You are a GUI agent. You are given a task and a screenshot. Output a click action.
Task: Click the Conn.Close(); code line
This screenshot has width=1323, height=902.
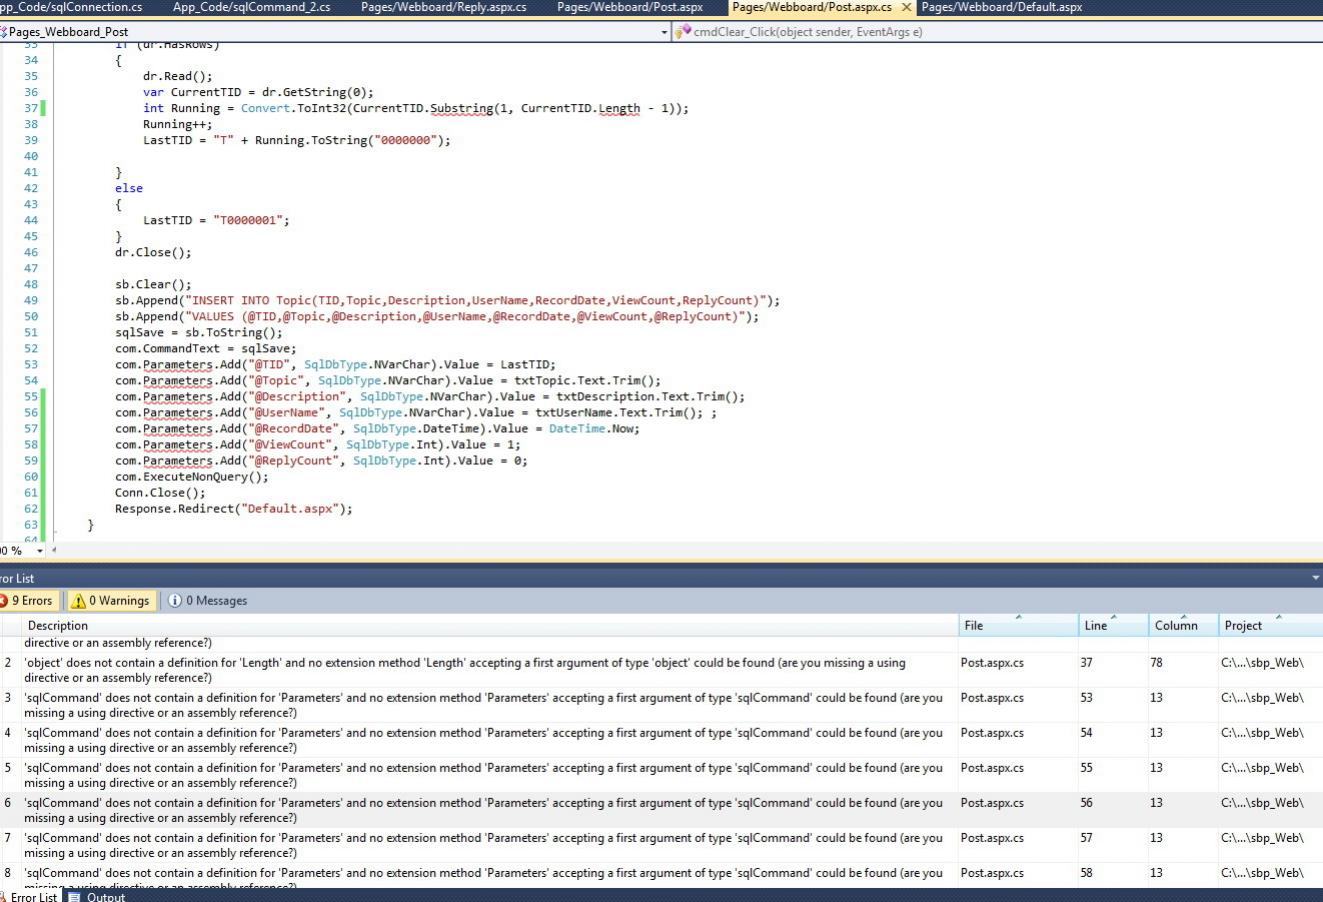pyautogui.click(x=160, y=493)
